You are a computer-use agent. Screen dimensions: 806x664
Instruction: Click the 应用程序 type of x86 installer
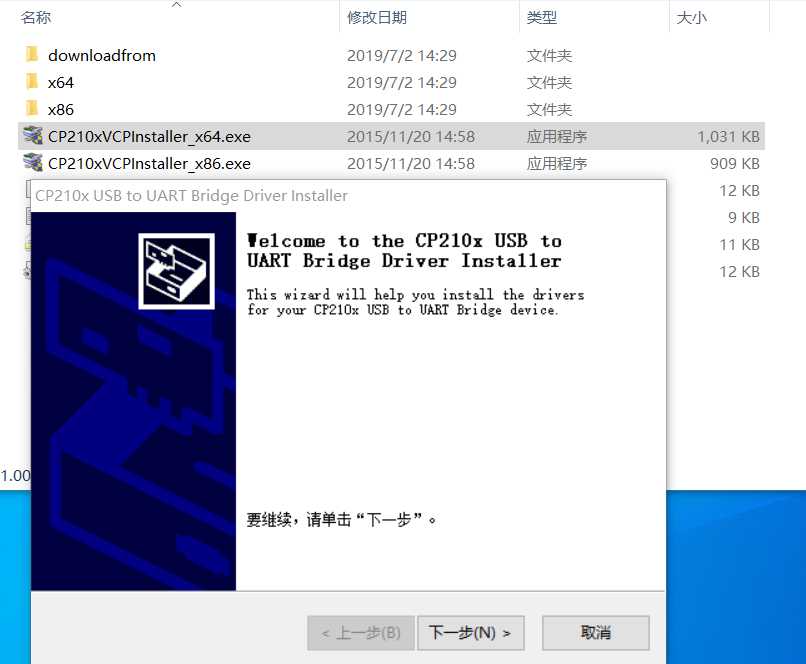(x=557, y=164)
